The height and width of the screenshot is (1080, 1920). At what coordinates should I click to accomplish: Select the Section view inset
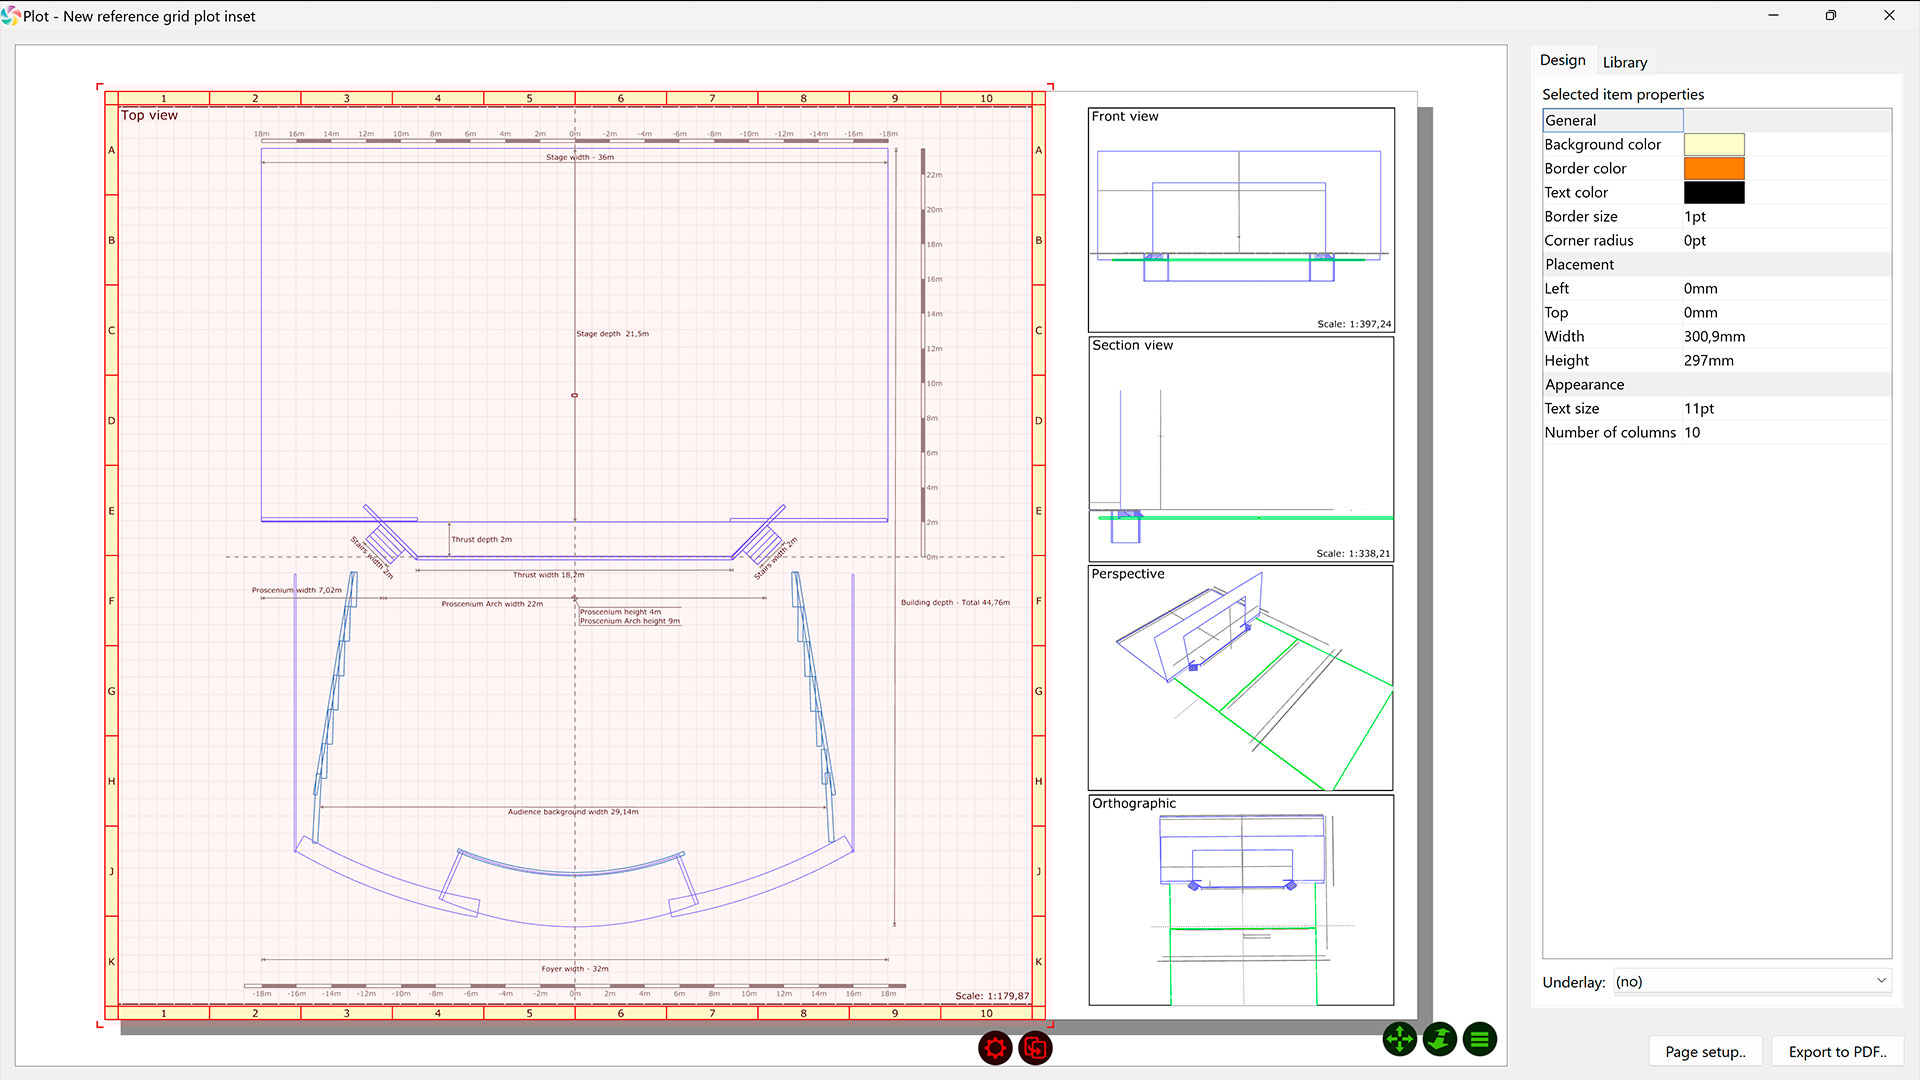pos(1241,449)
